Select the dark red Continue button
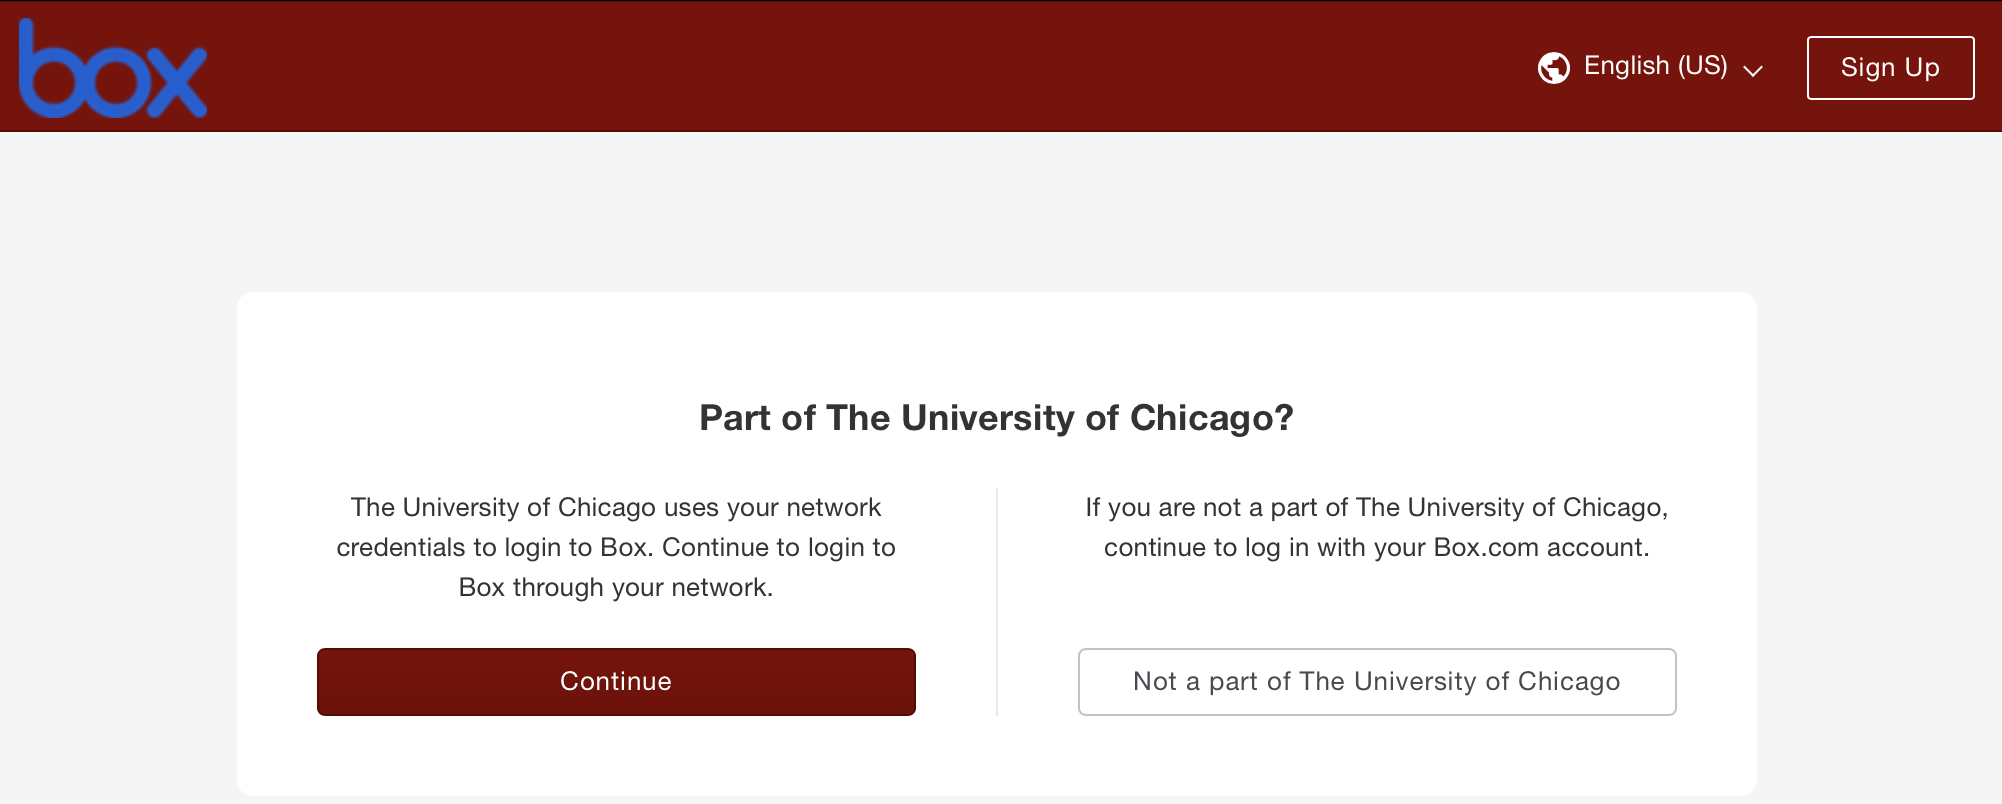The image size is (2002, 804). (x=615, y=681)
